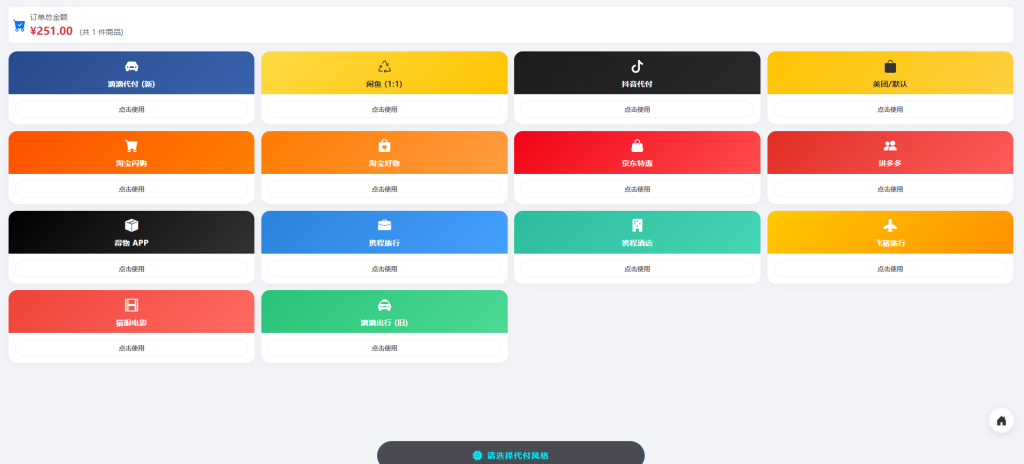1024x464 pixels.
Task: Click 点击使用 under 滴滴出行 (旧)
Action: pos(385,348)
